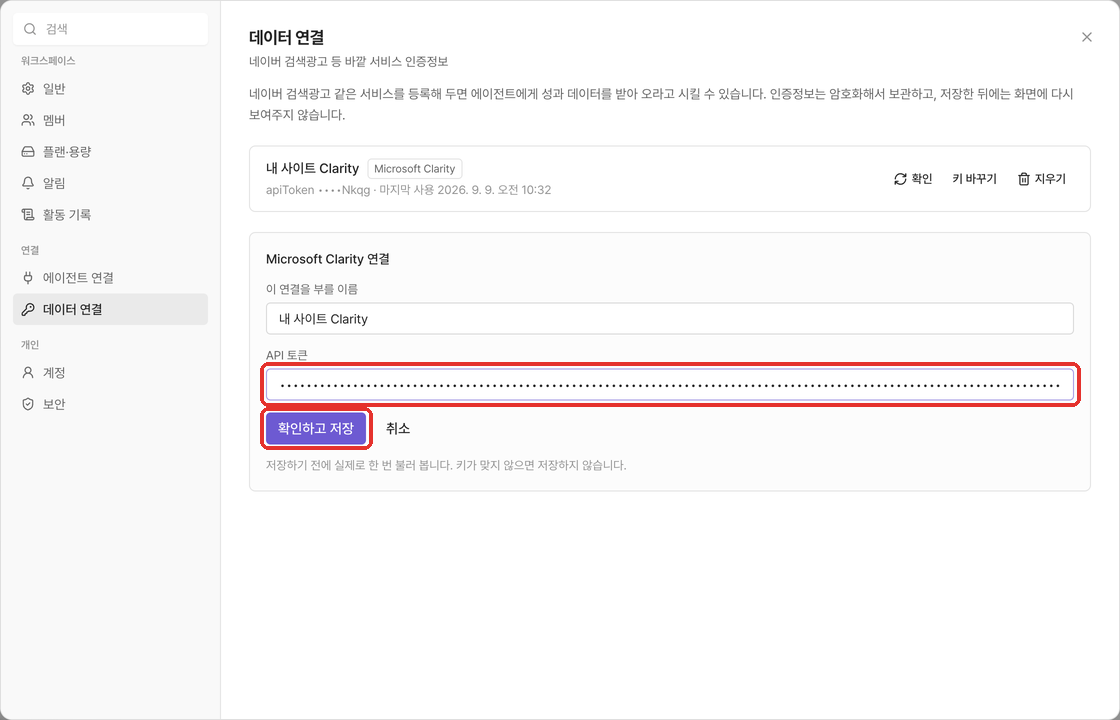Click the API 토큰 password field

(x=669, y=385)
